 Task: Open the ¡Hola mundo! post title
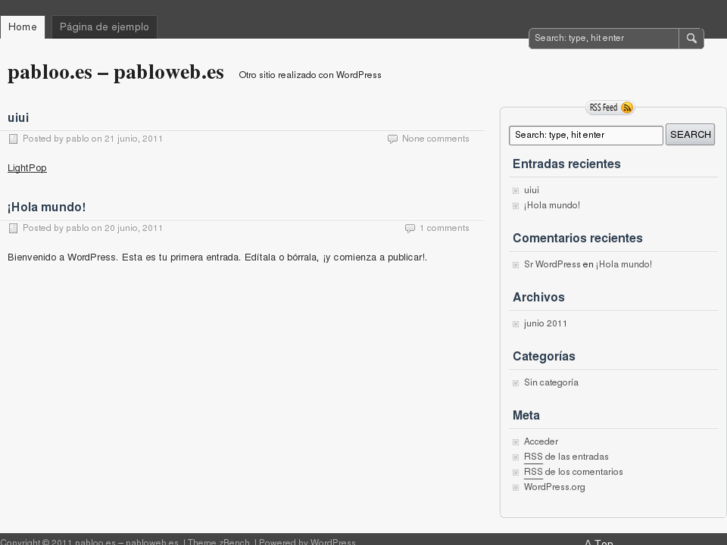46,207
